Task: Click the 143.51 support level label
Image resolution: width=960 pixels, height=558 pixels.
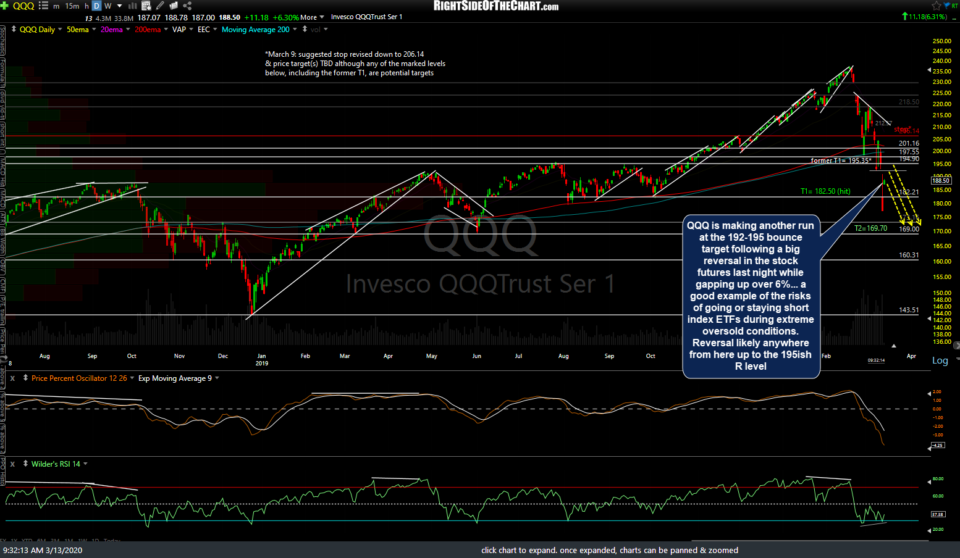Action: pos(909,310)
